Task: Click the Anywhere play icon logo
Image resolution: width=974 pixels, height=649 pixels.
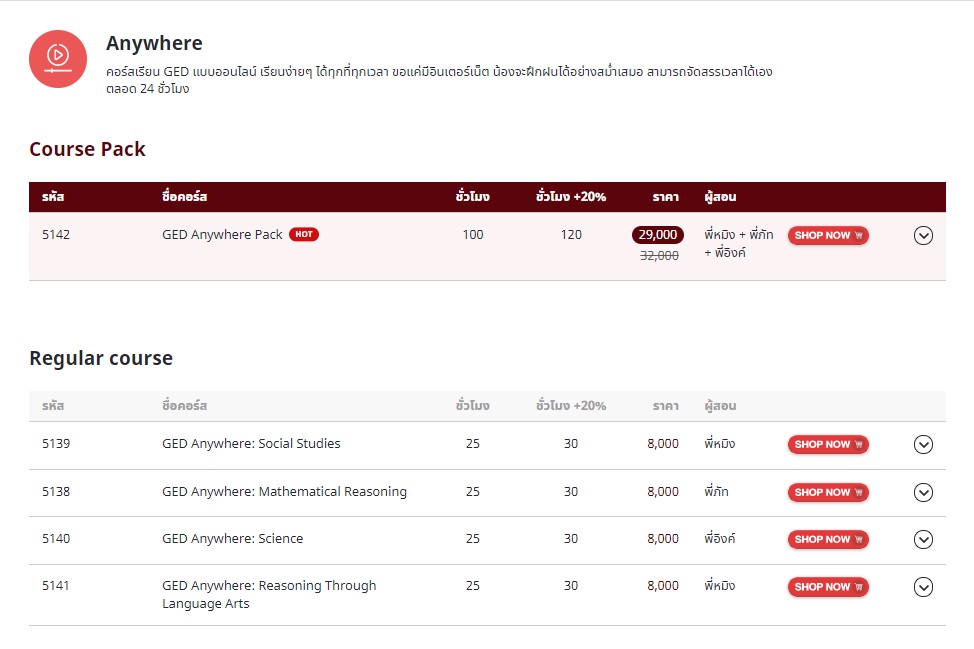Action: pos(58,59)
